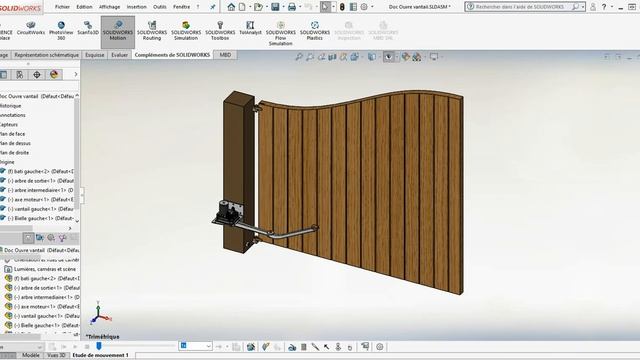The height and width of the screenshot is (360, 640).
Task: Open SOLIDWORKS Simulation add-in
Action: [x=186, y=31]
